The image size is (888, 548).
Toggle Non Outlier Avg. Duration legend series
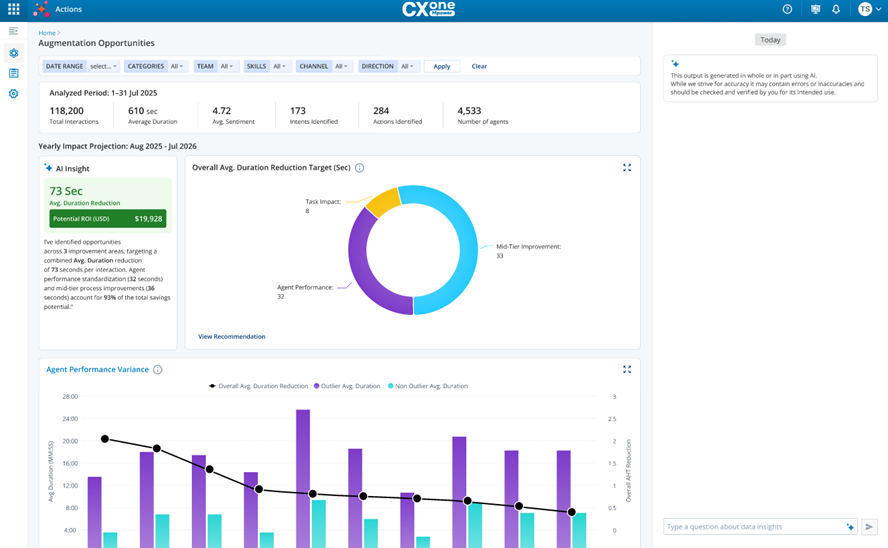pyautogui.click(x=430, y=386)
